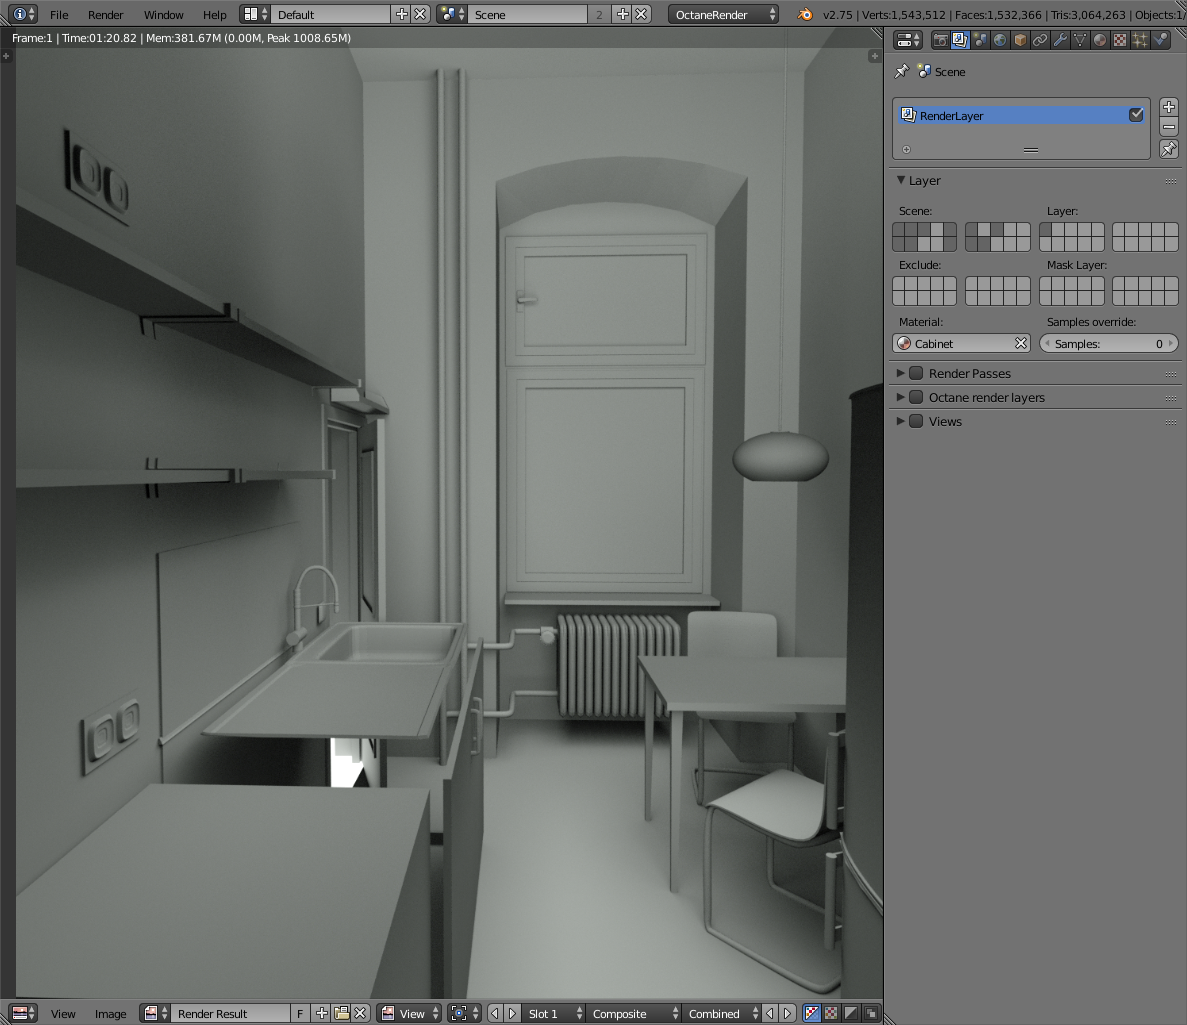The image size is (1187, 1025).
Task: Go to next render slot arrow
Action: [x=512, y=1013]
